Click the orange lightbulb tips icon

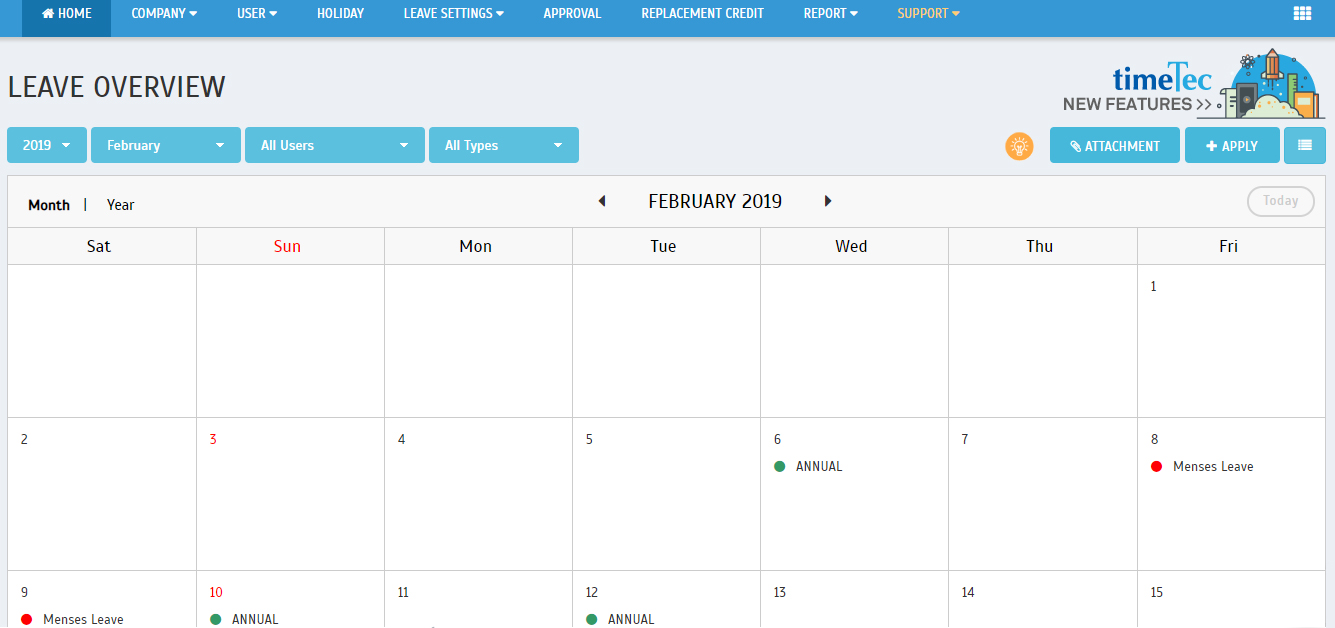click(x=1019, y=146)
